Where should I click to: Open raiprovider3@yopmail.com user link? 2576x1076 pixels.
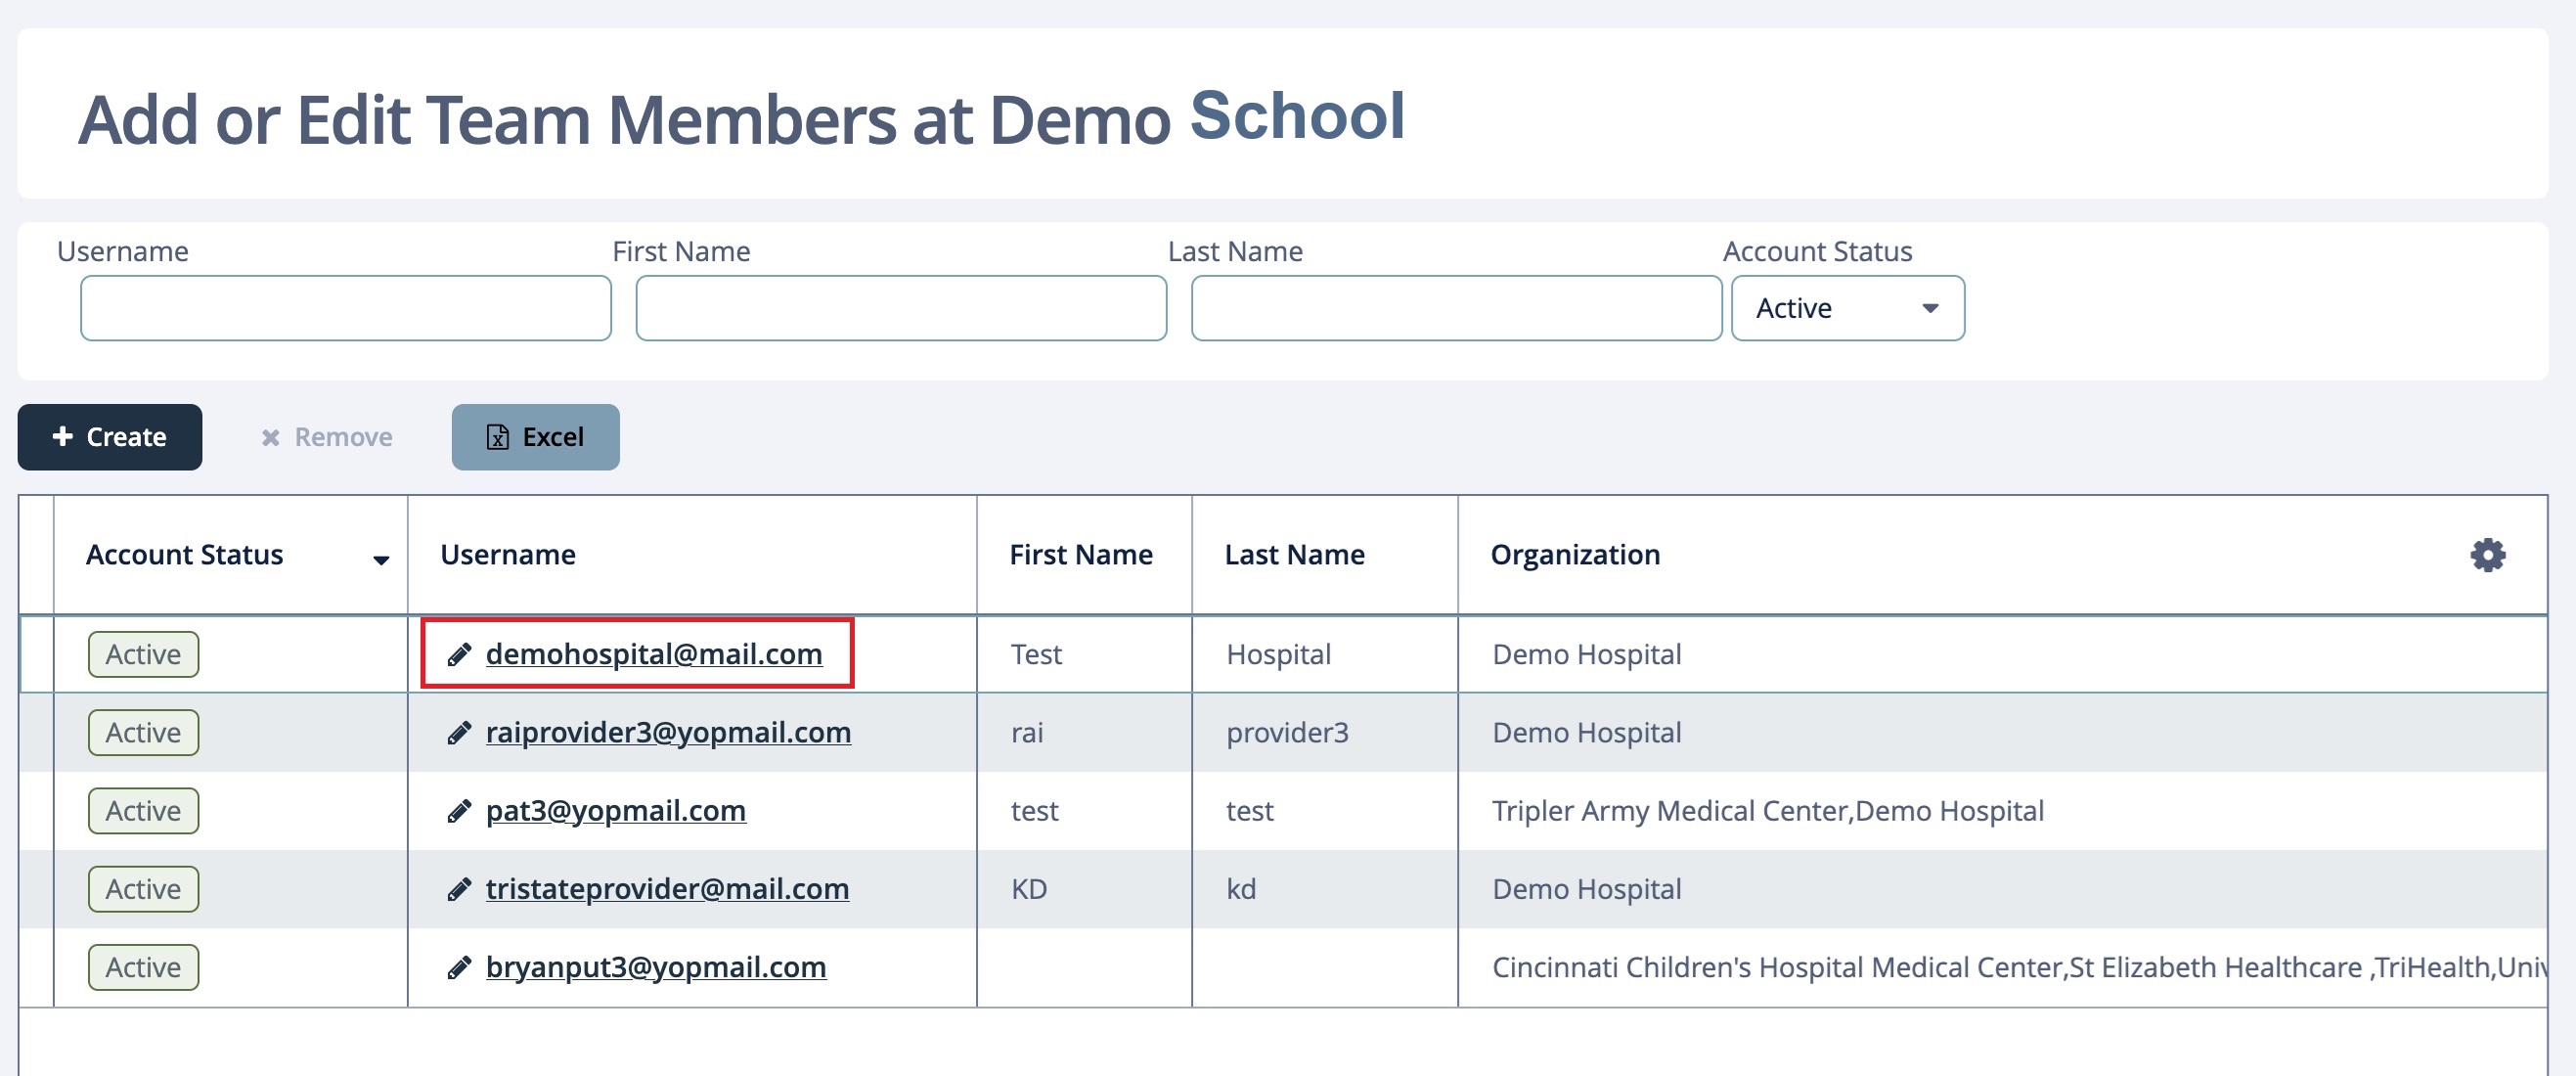668,732
